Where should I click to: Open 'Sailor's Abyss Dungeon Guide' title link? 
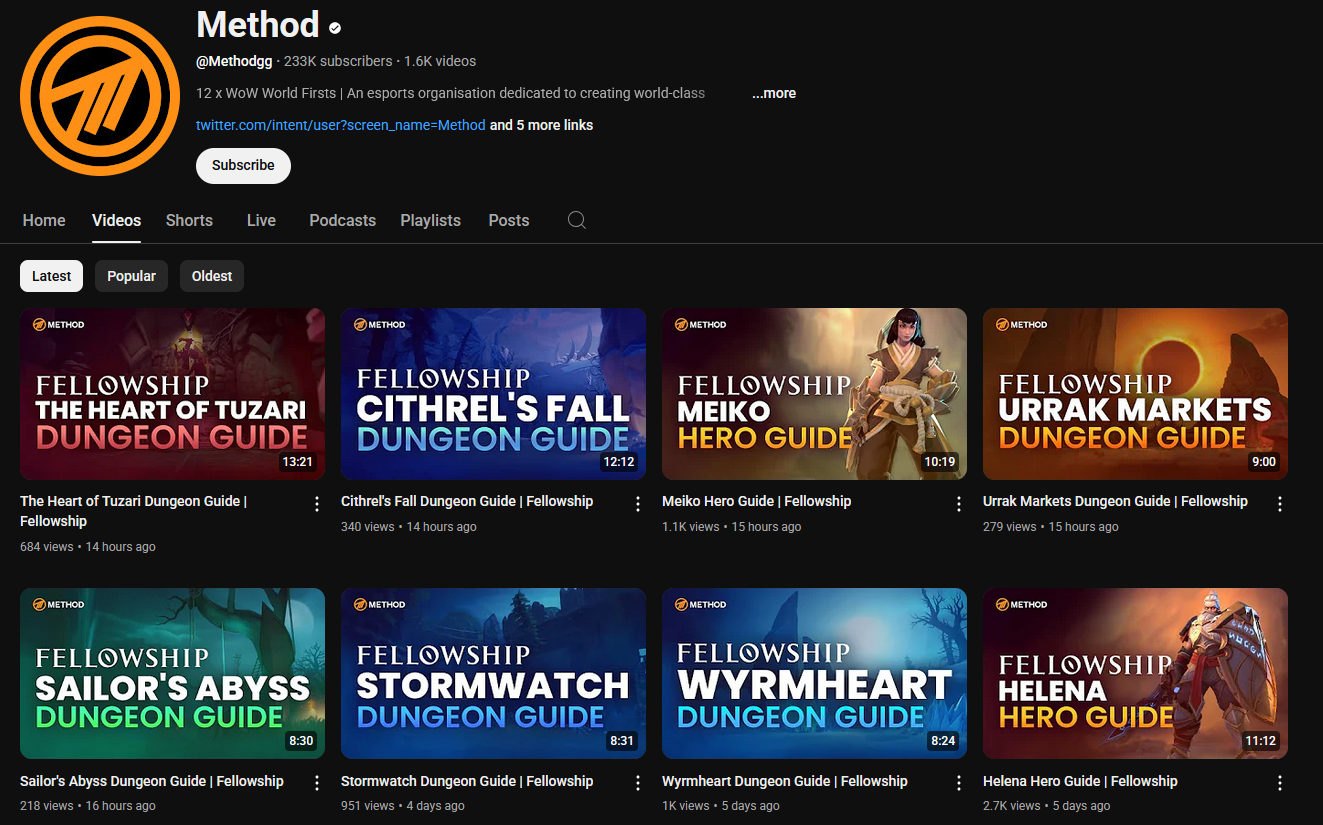[152, 781]
